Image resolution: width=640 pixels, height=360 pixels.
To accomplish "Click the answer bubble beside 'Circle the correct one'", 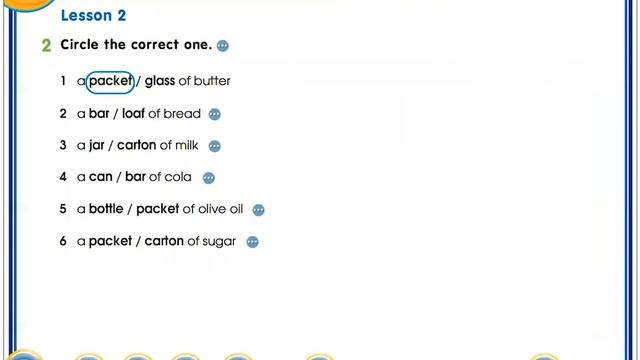I will point(222,46).
